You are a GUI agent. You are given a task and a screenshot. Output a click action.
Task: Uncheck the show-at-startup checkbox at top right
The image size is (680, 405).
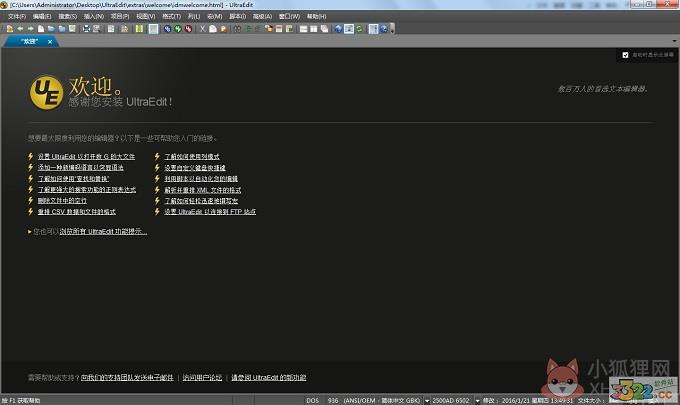625,55
